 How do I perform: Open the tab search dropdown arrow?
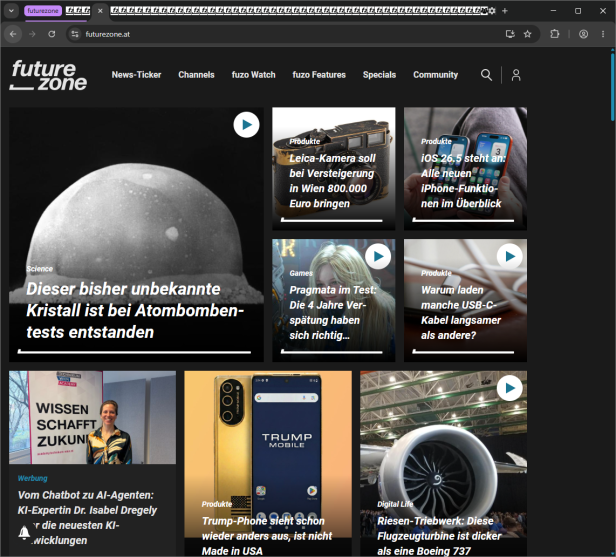coord(11,11)
